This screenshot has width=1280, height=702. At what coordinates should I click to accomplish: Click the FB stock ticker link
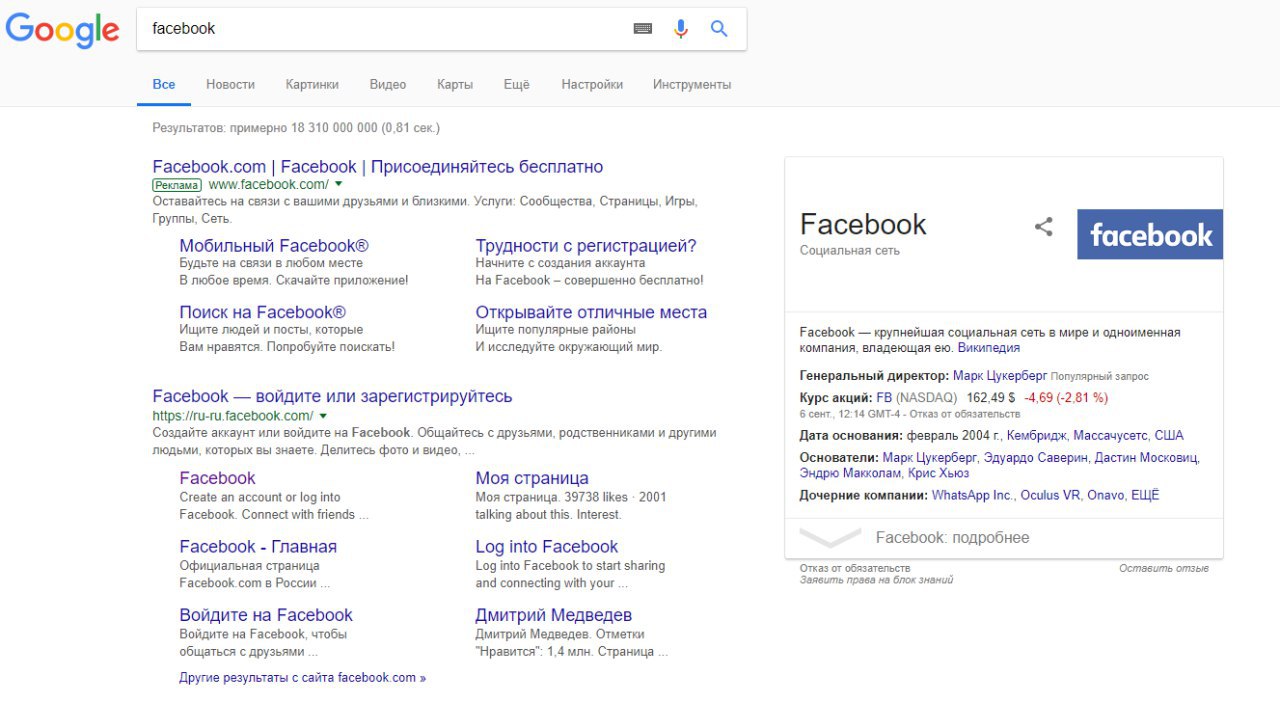884,397
